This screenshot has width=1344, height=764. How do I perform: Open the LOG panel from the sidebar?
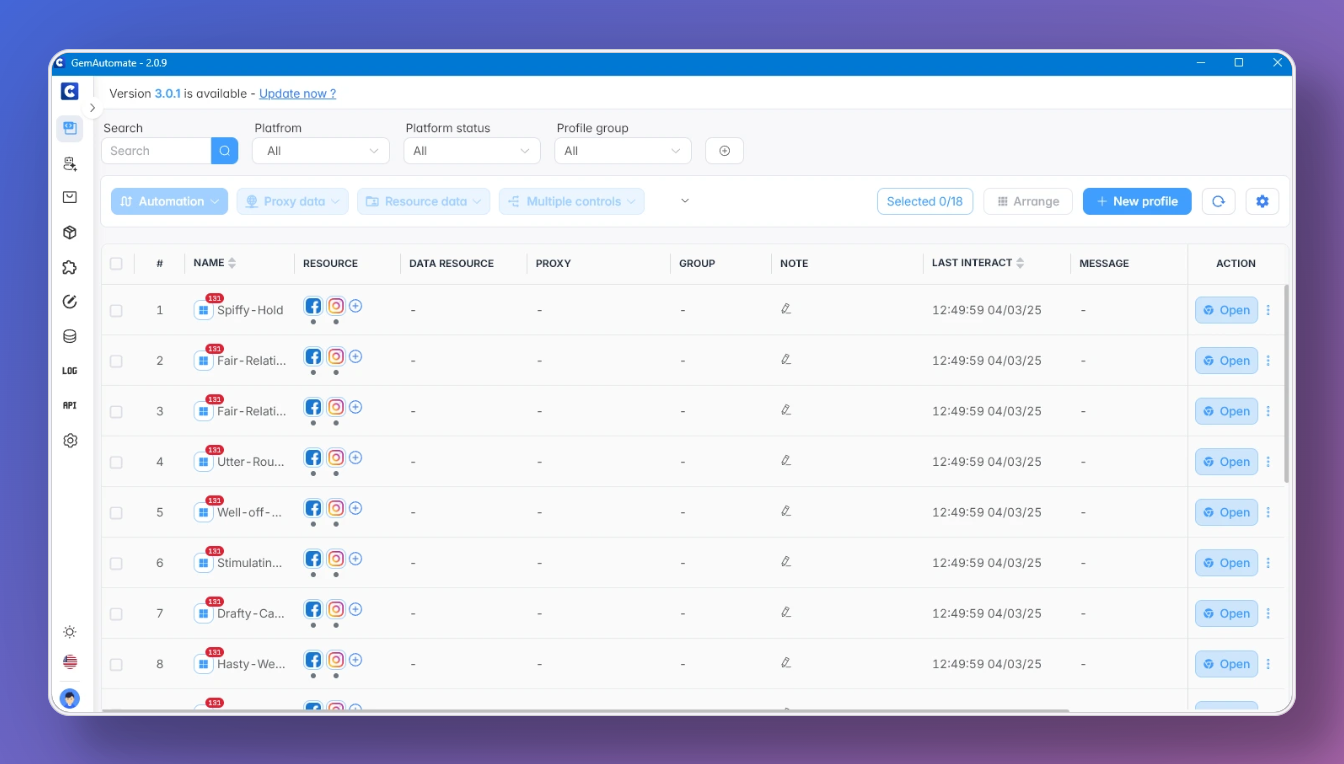[x=69, y=370]
